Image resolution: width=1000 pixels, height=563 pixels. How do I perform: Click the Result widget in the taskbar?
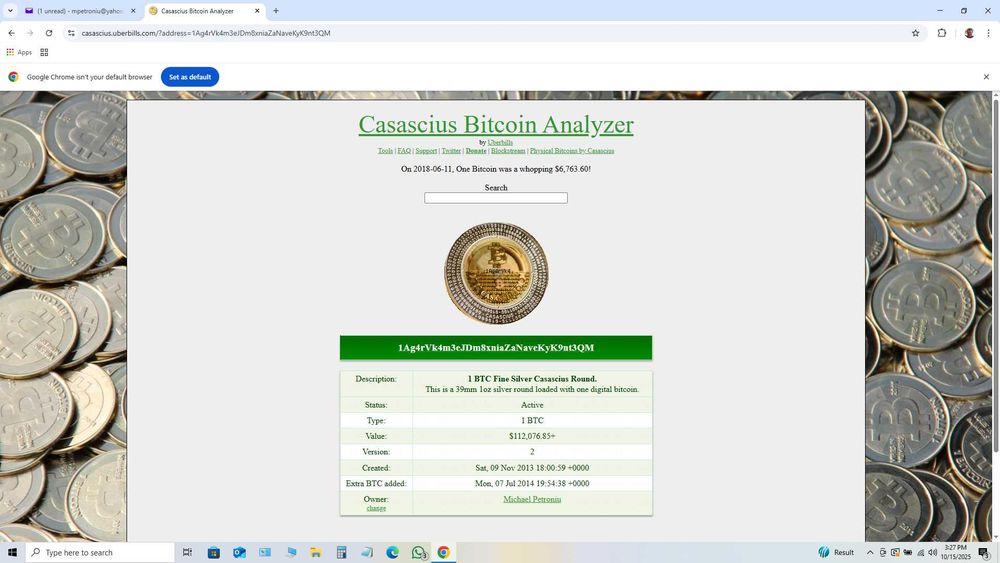pos(836,552)
